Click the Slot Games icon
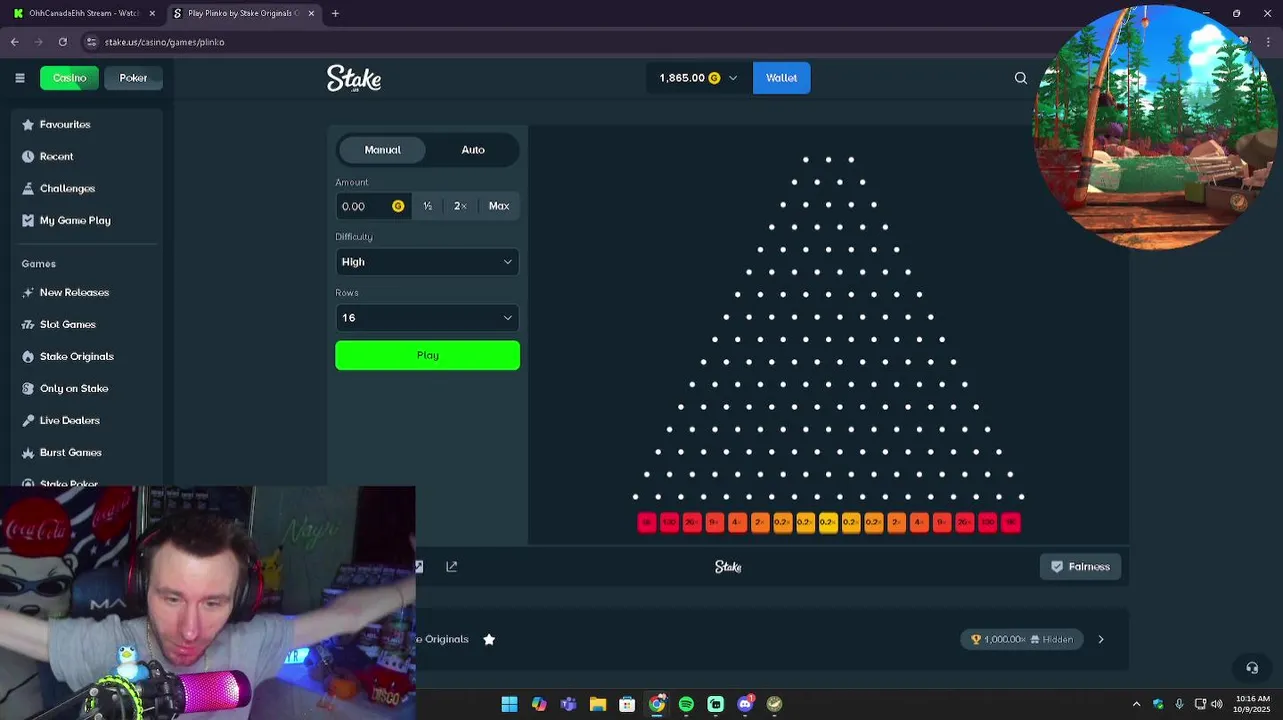Image resolution: width=1283 pixels, height=720 pixels. [28, 325]
